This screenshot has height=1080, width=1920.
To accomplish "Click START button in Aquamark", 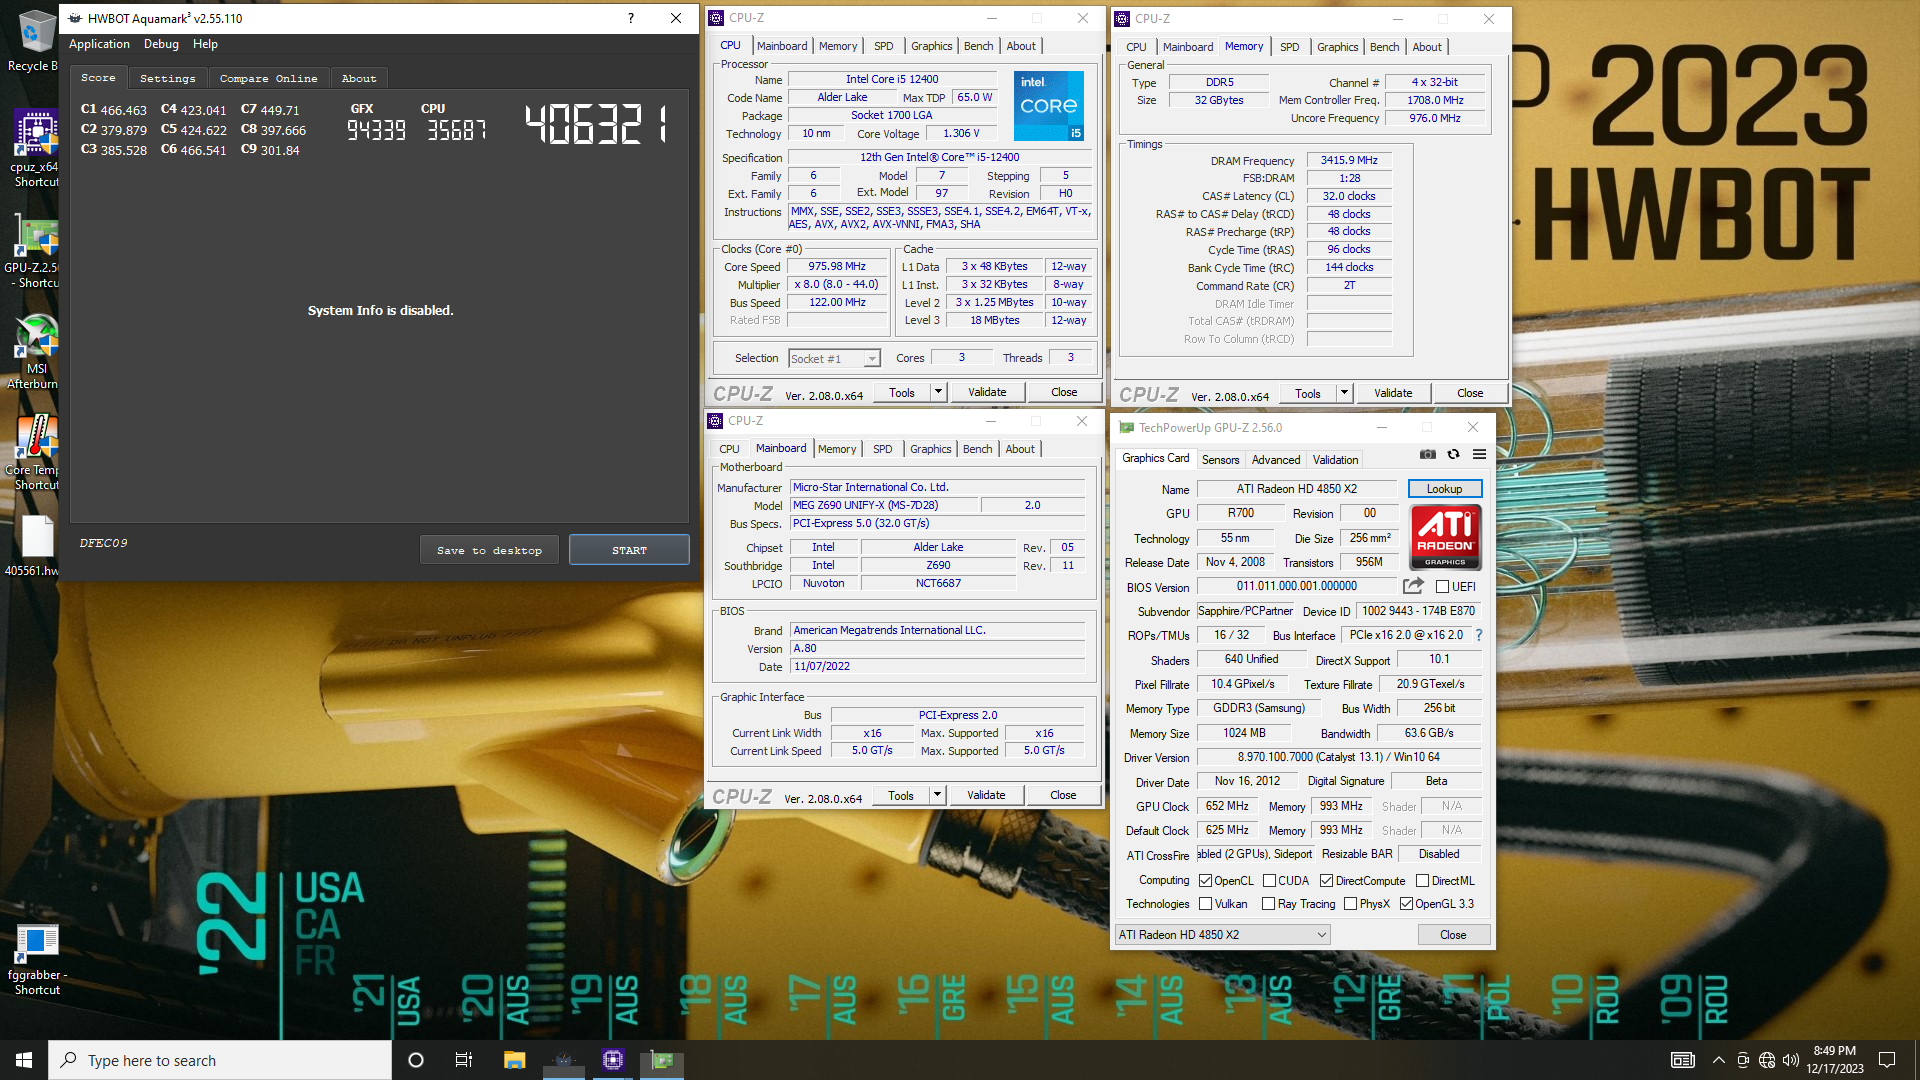I will pyautogui.click(x=629, y=550).
